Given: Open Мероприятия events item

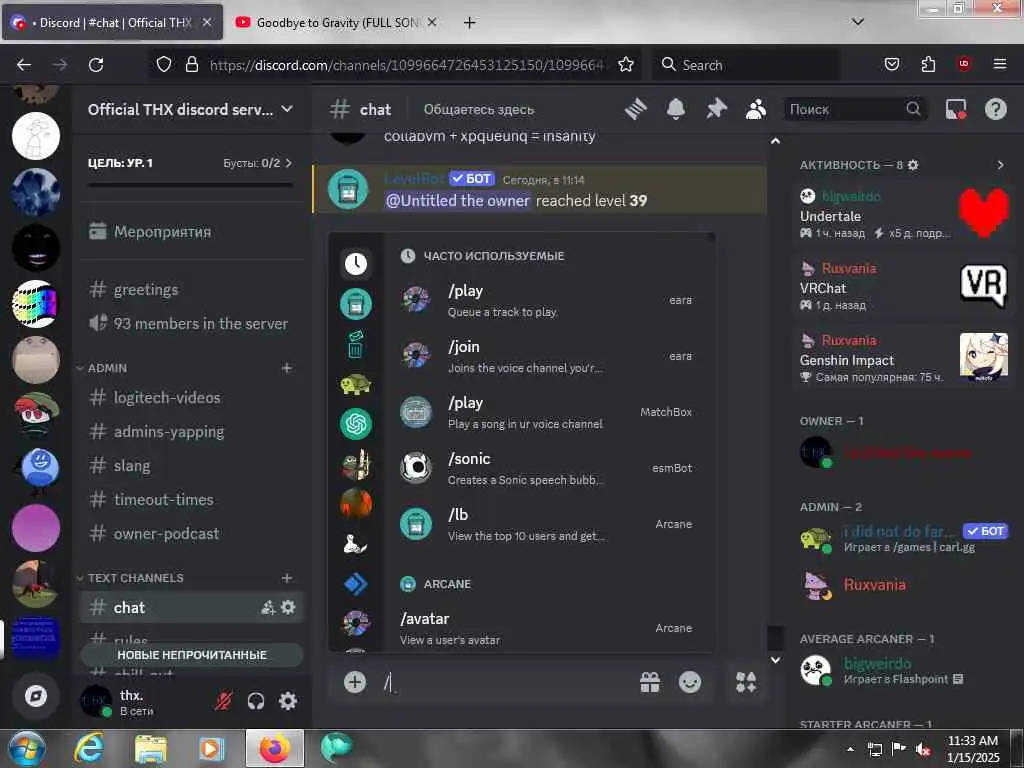Looking at the screenshot, I should click(x=191, y=231).
